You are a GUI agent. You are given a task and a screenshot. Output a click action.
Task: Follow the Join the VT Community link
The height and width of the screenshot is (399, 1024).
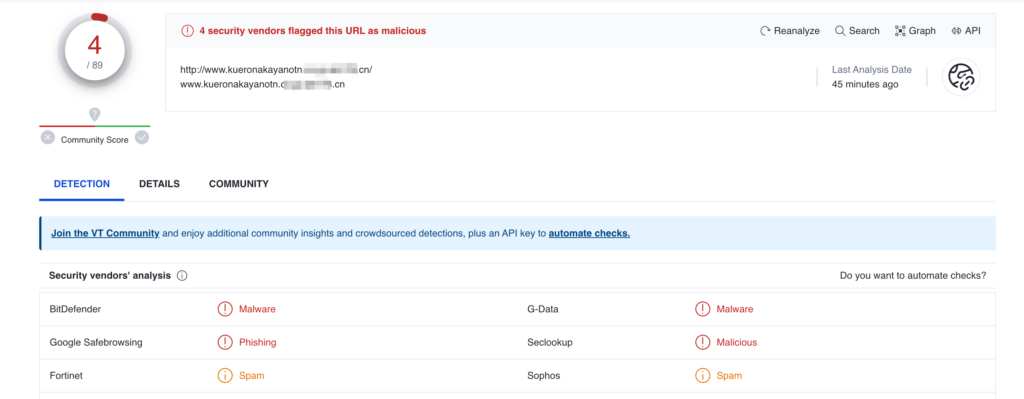105,233
